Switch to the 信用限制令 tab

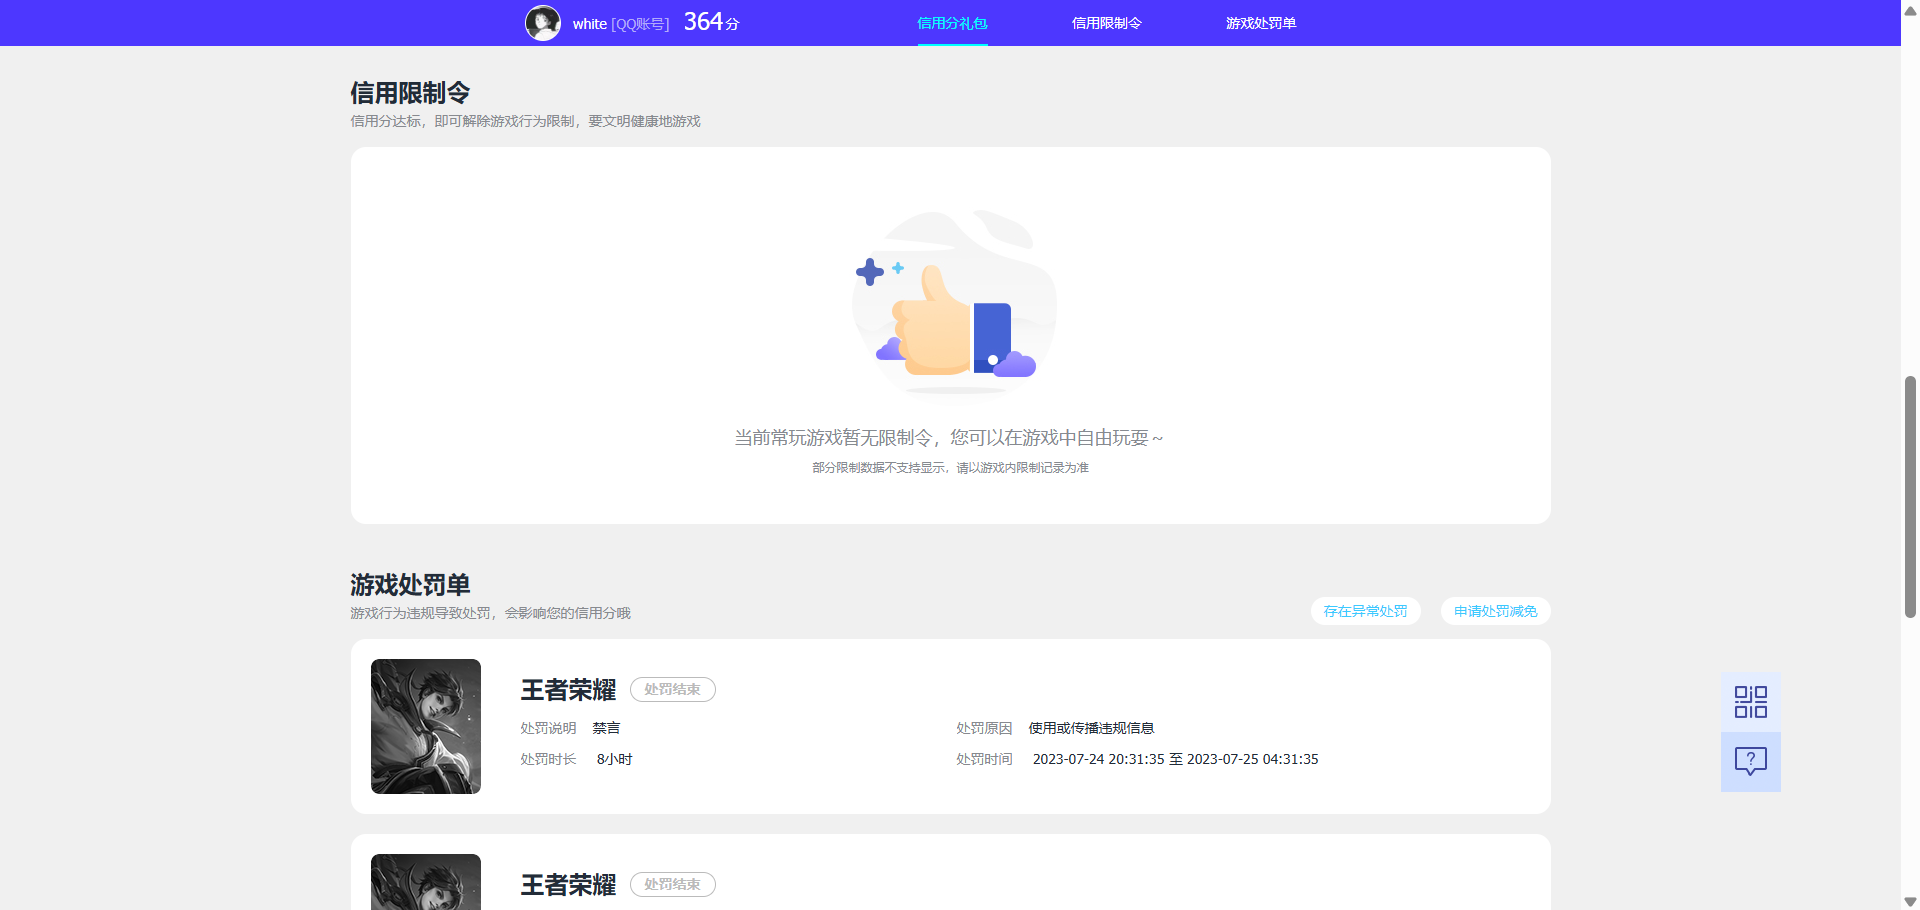click(1106, 23)
